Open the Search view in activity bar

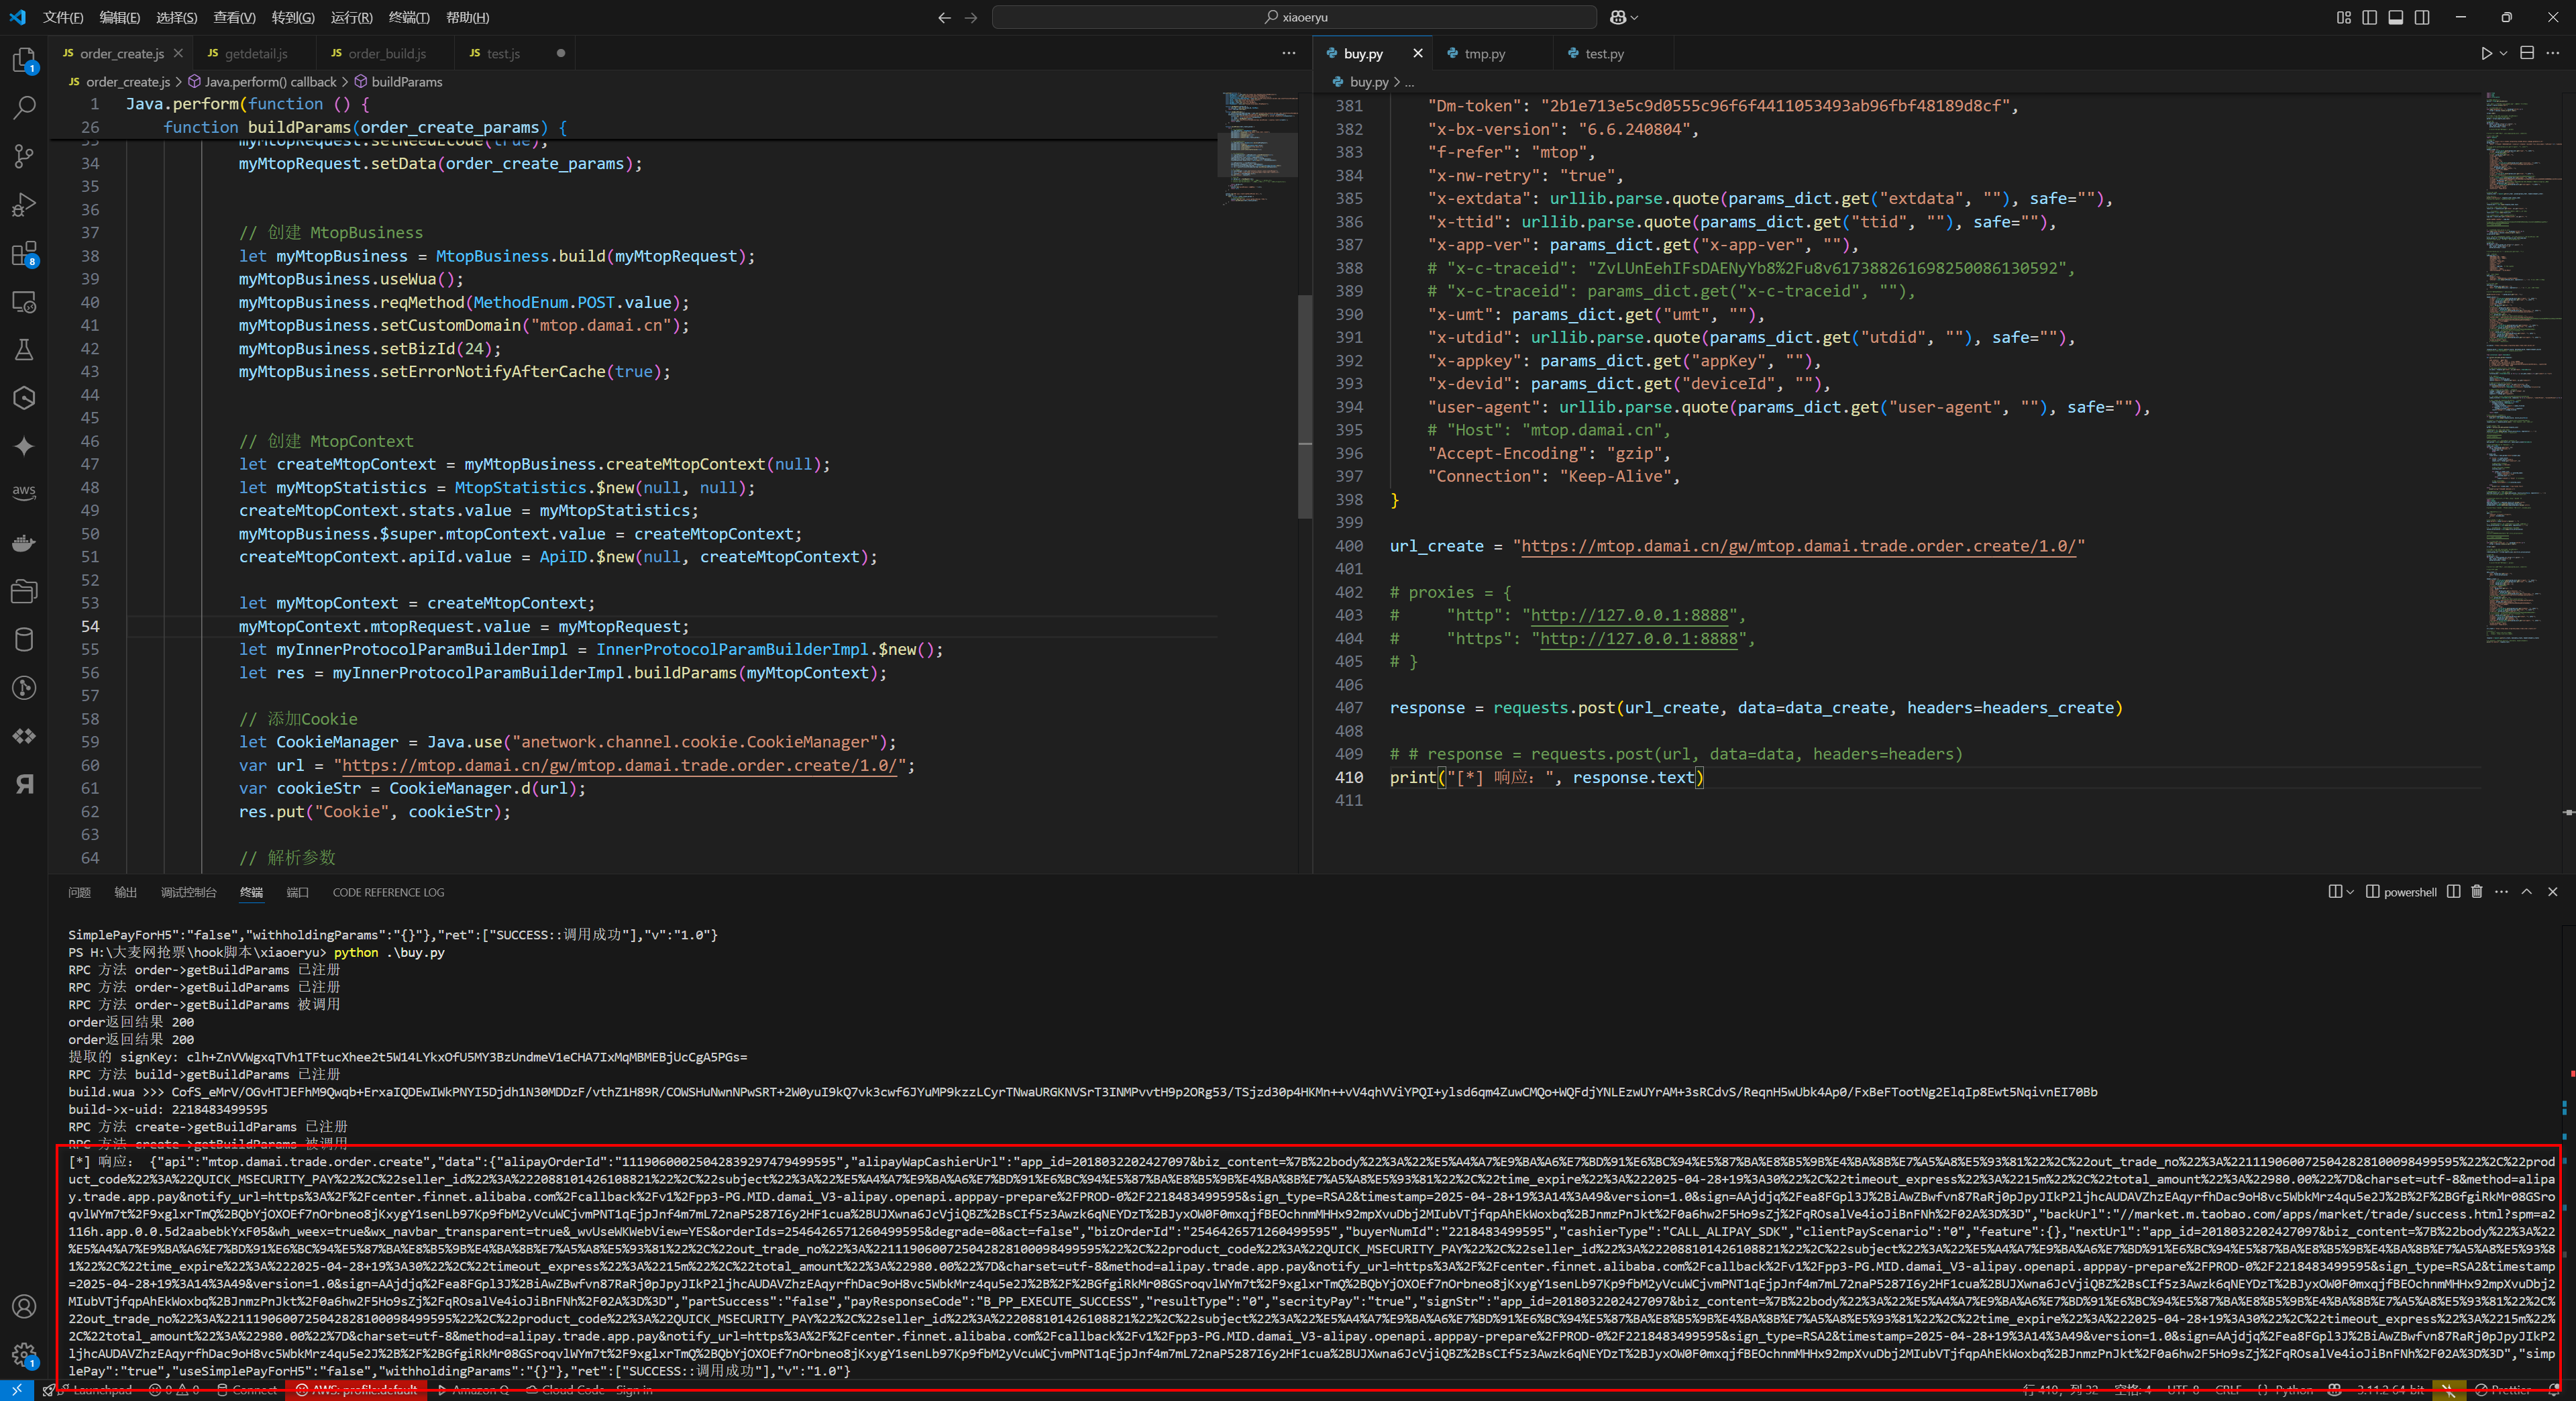pyautogui.click(x=24, y=108)
